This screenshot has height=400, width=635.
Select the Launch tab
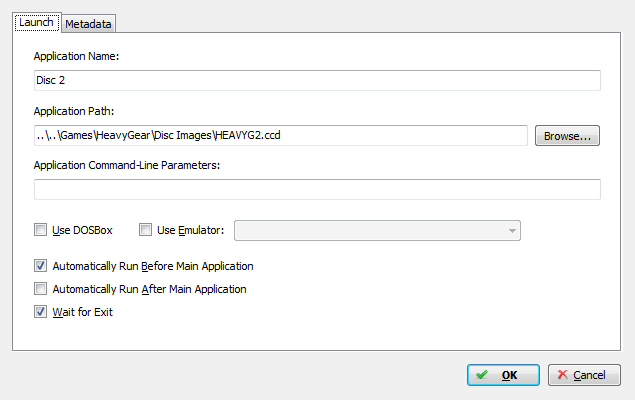tap(36, 22)
